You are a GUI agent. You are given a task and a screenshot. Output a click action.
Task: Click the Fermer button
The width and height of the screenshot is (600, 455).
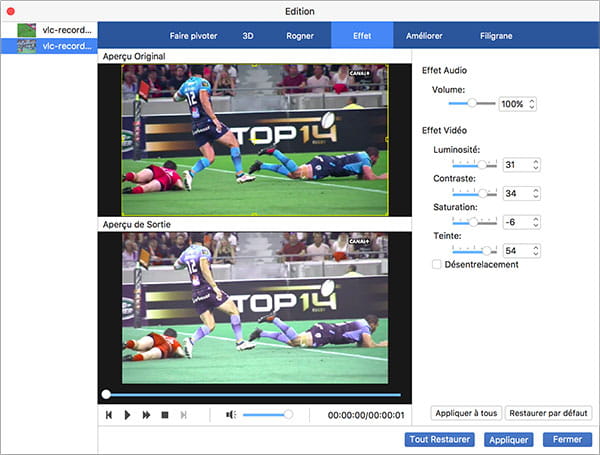click(x=567, y=439)
